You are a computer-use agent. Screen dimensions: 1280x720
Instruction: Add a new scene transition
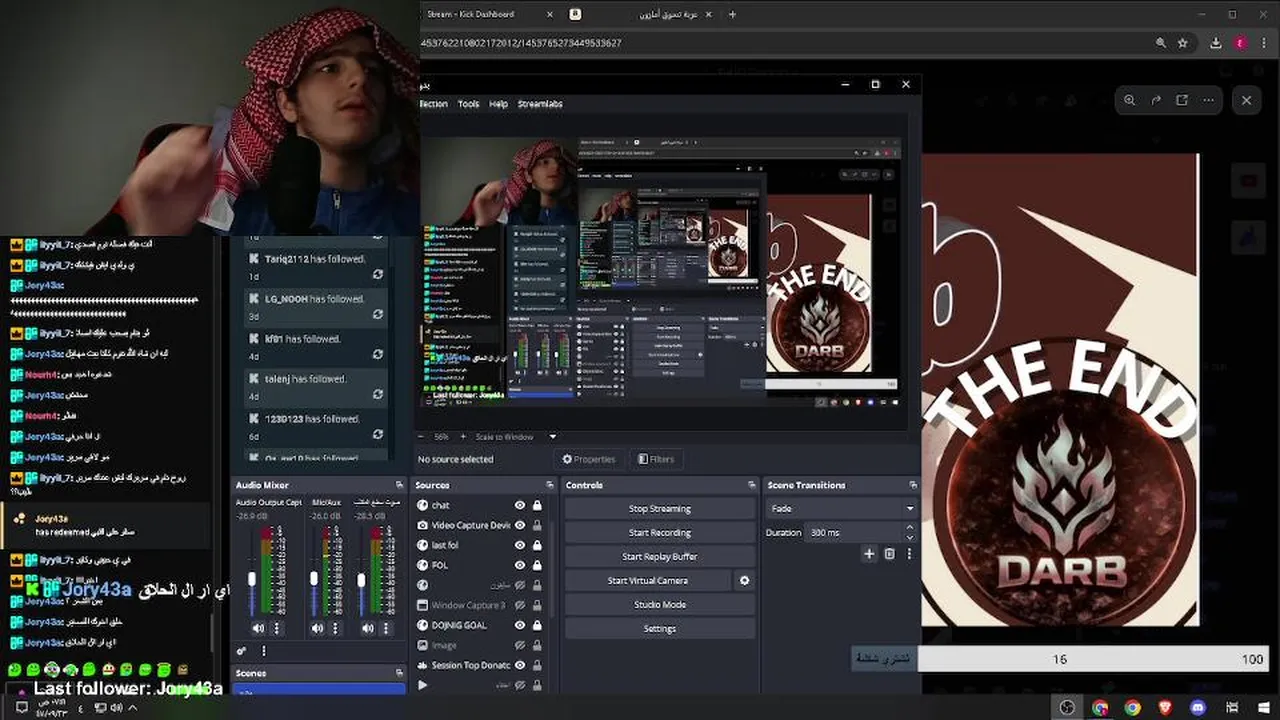[x=869, y=554]
